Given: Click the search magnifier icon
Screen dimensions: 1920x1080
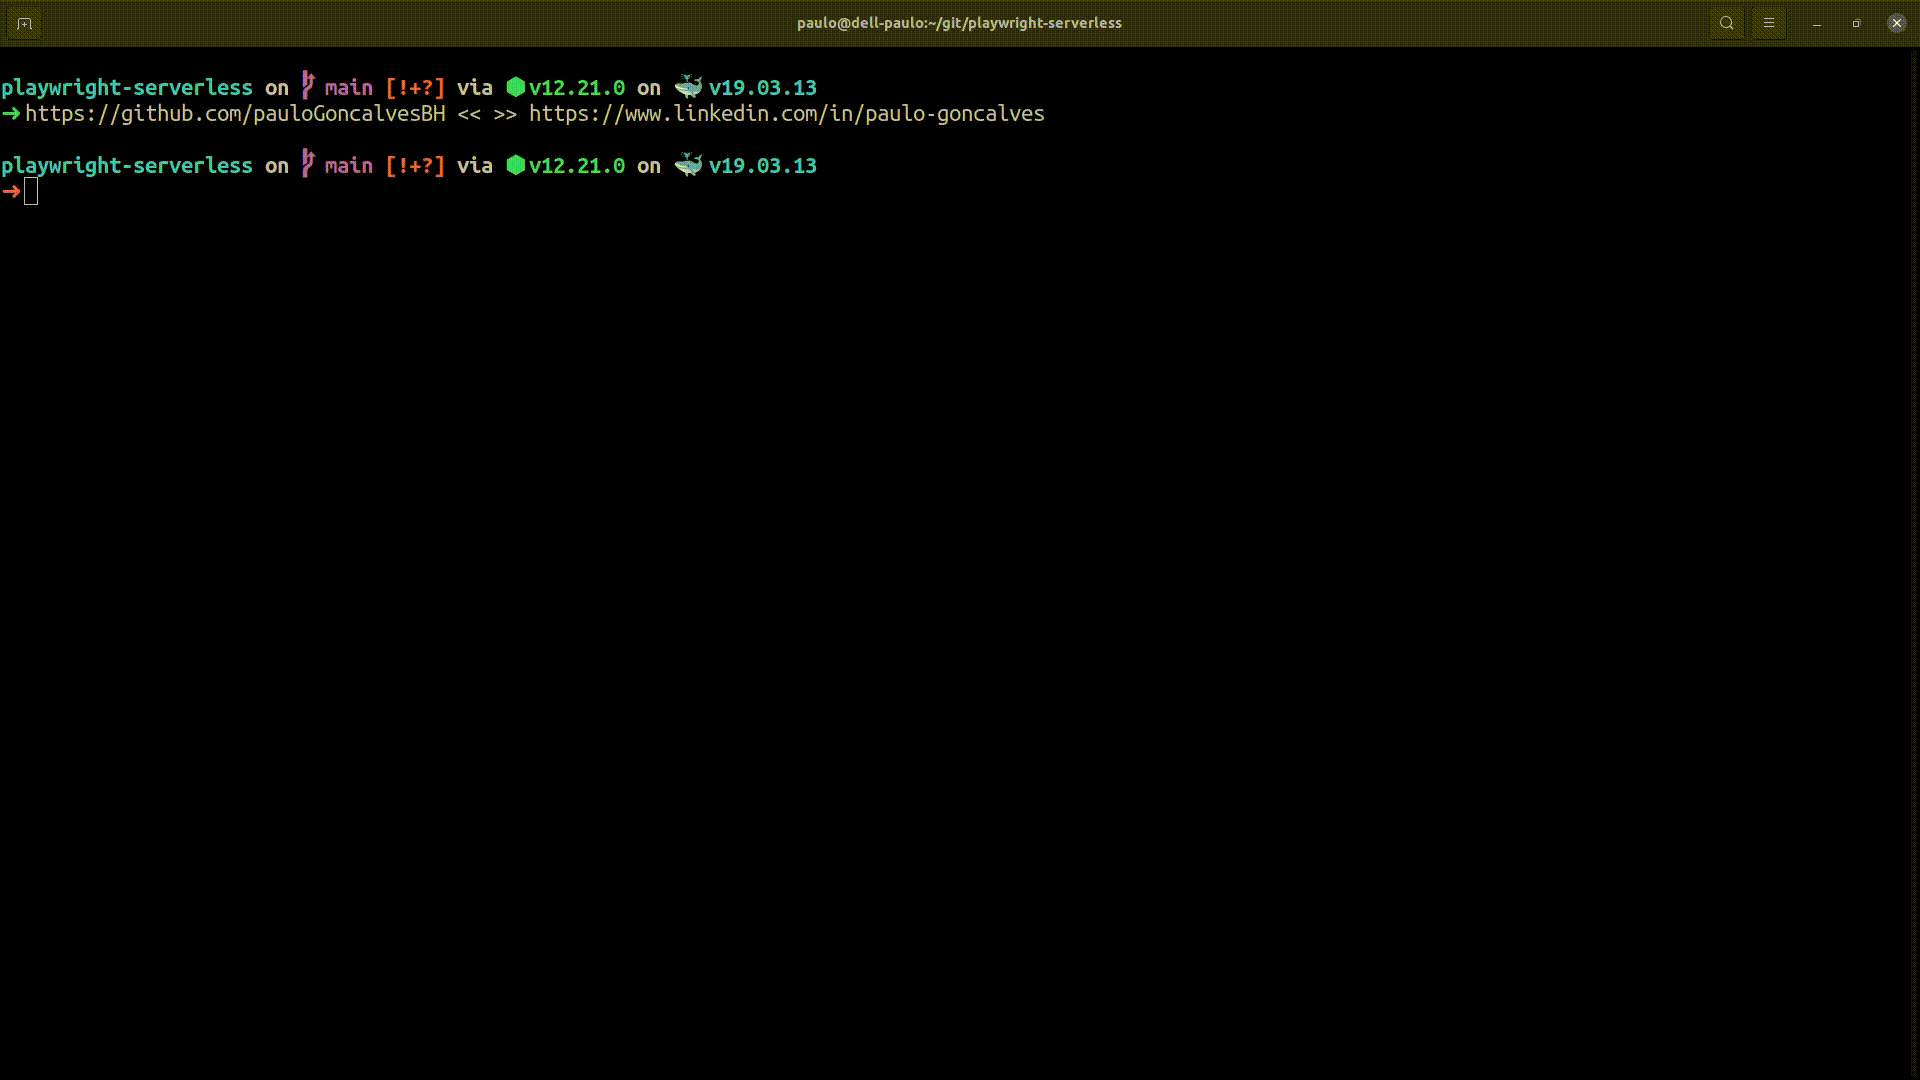Looking at the screenshot, I should coord(1726,23).
